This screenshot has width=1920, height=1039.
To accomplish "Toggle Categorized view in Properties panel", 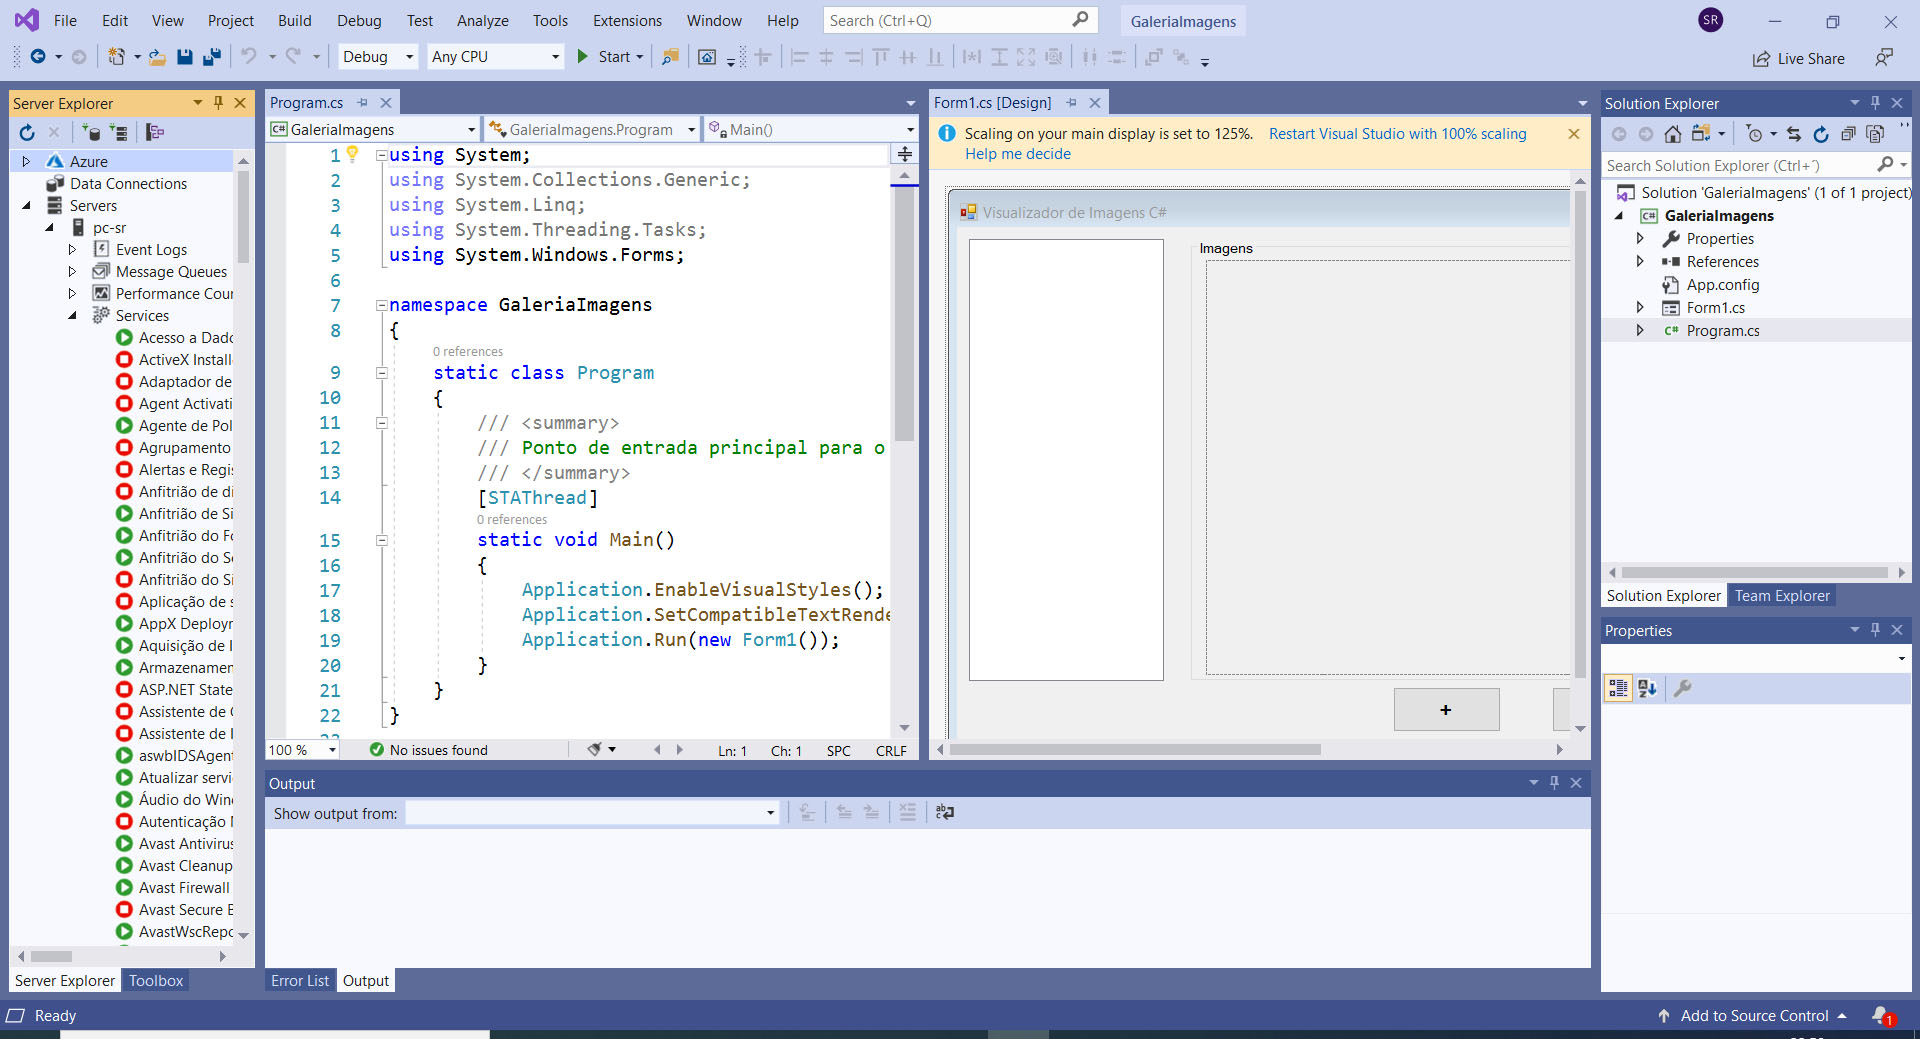I will click(x=1617, y=688).
